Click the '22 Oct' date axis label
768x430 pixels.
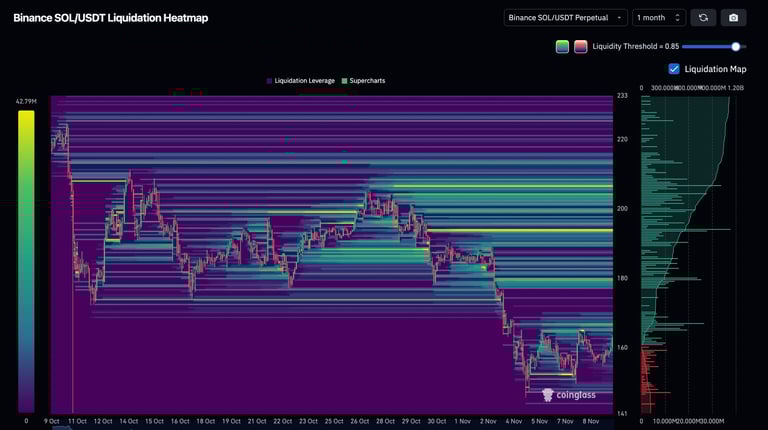[283, 421]
